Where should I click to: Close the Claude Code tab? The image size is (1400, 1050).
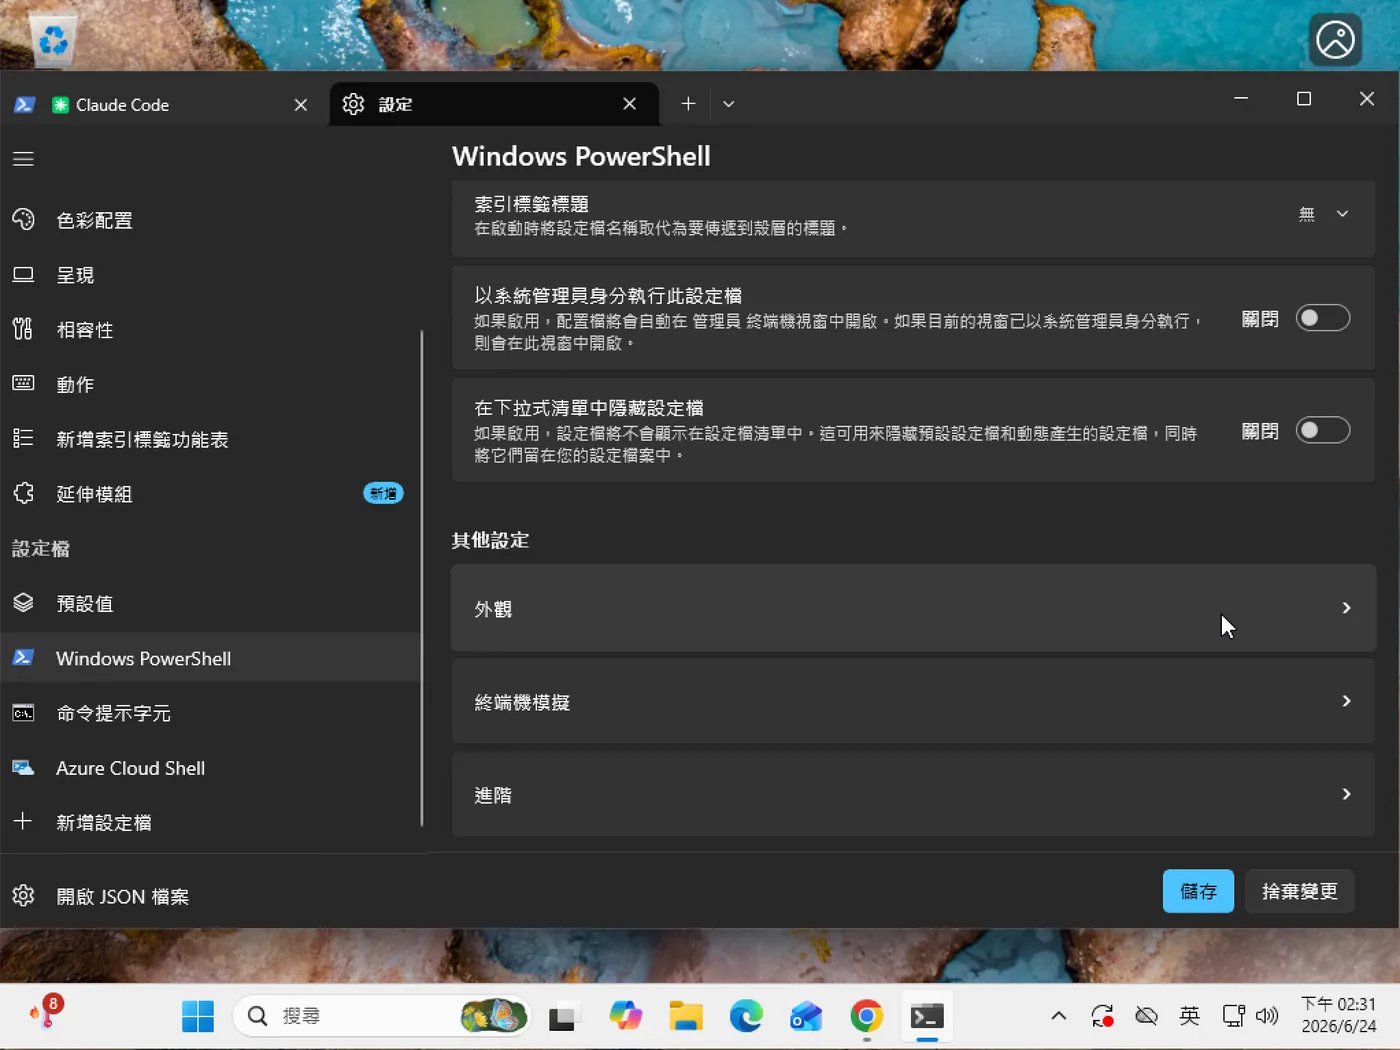coord(300,105)
